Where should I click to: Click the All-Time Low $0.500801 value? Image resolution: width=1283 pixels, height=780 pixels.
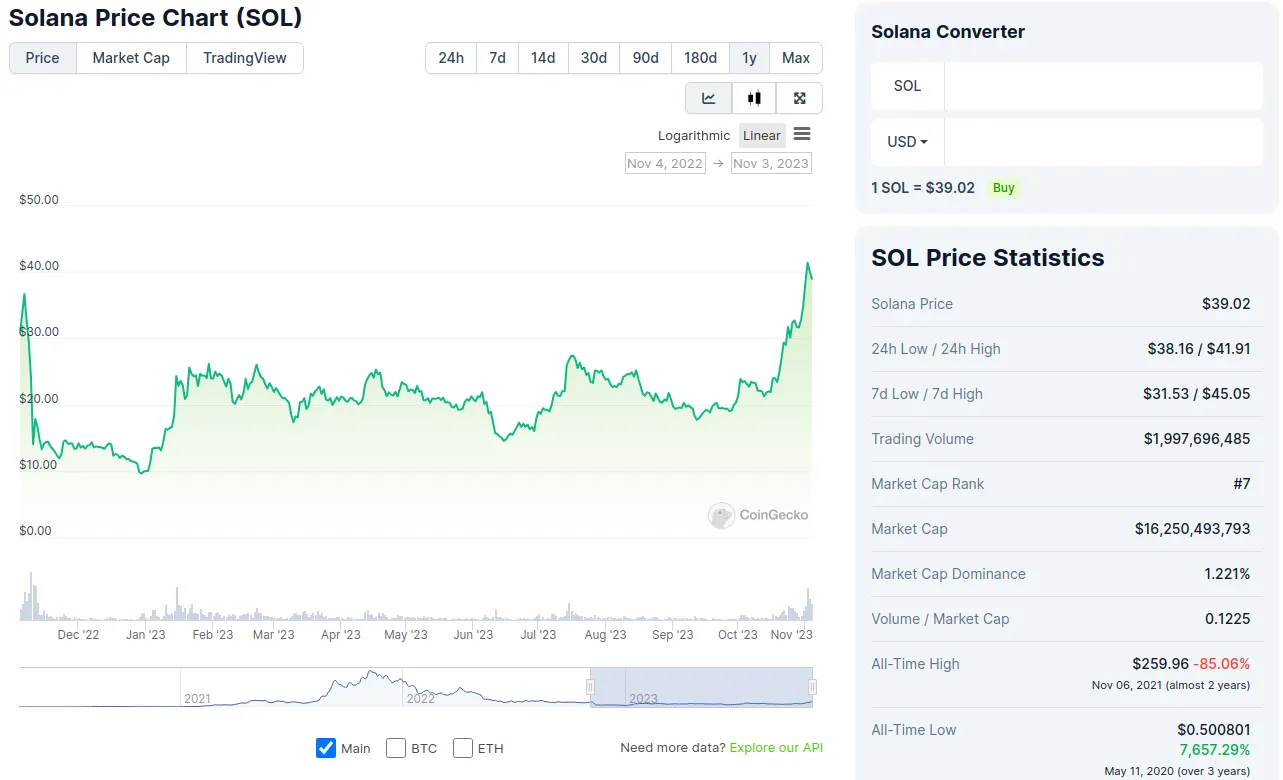(1214, 730)
